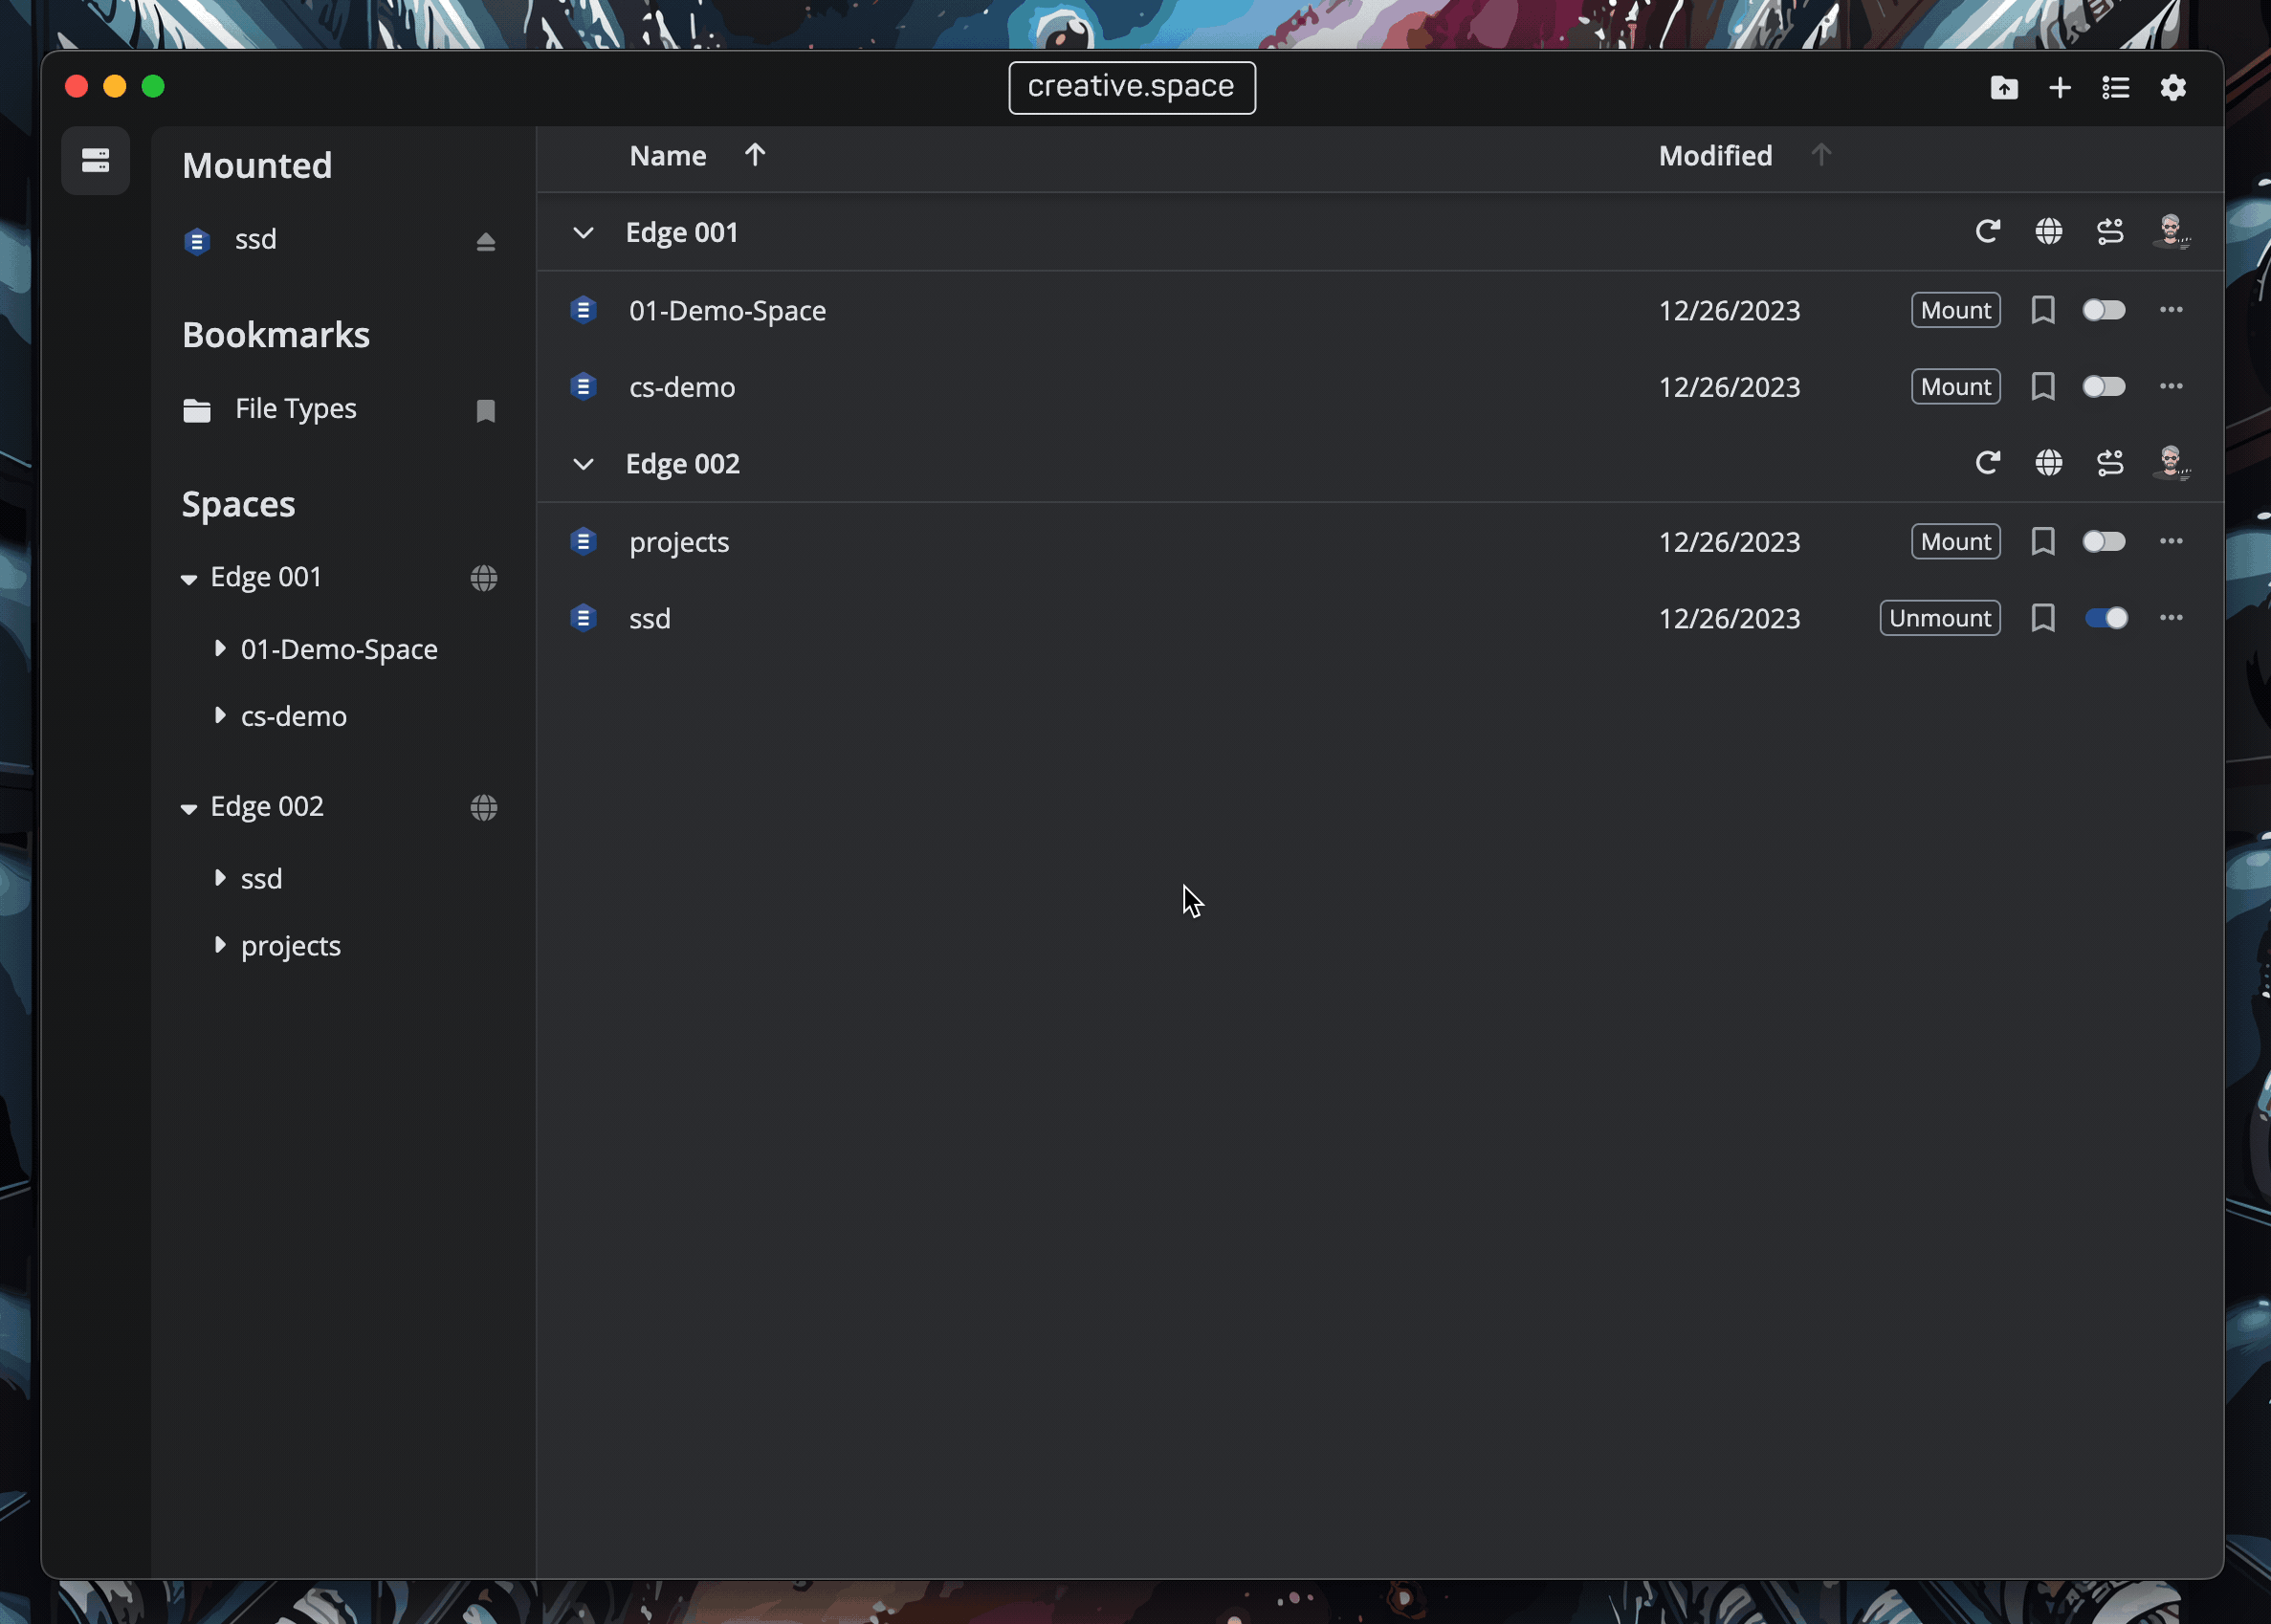2271x1624 pixels.
Task: Toggle the switch on projects row
Action: pyautogui.click(x=2103, y=541)
